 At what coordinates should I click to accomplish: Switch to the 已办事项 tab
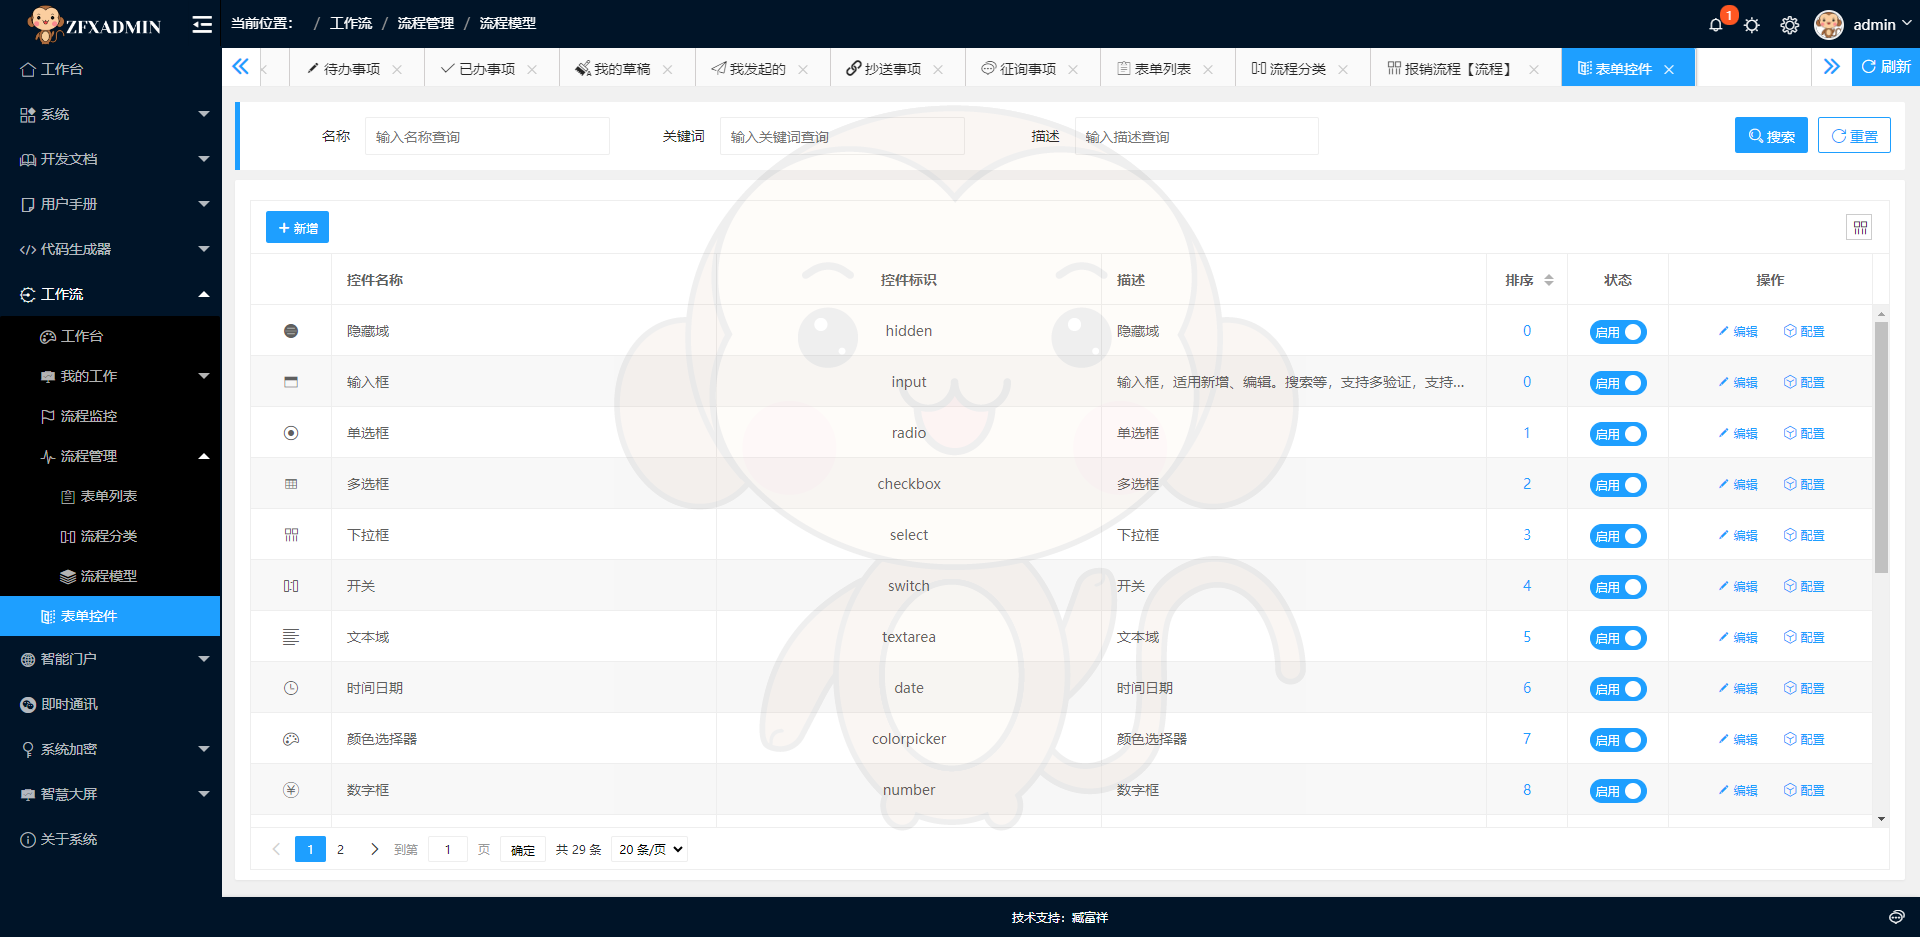point(487,69)
